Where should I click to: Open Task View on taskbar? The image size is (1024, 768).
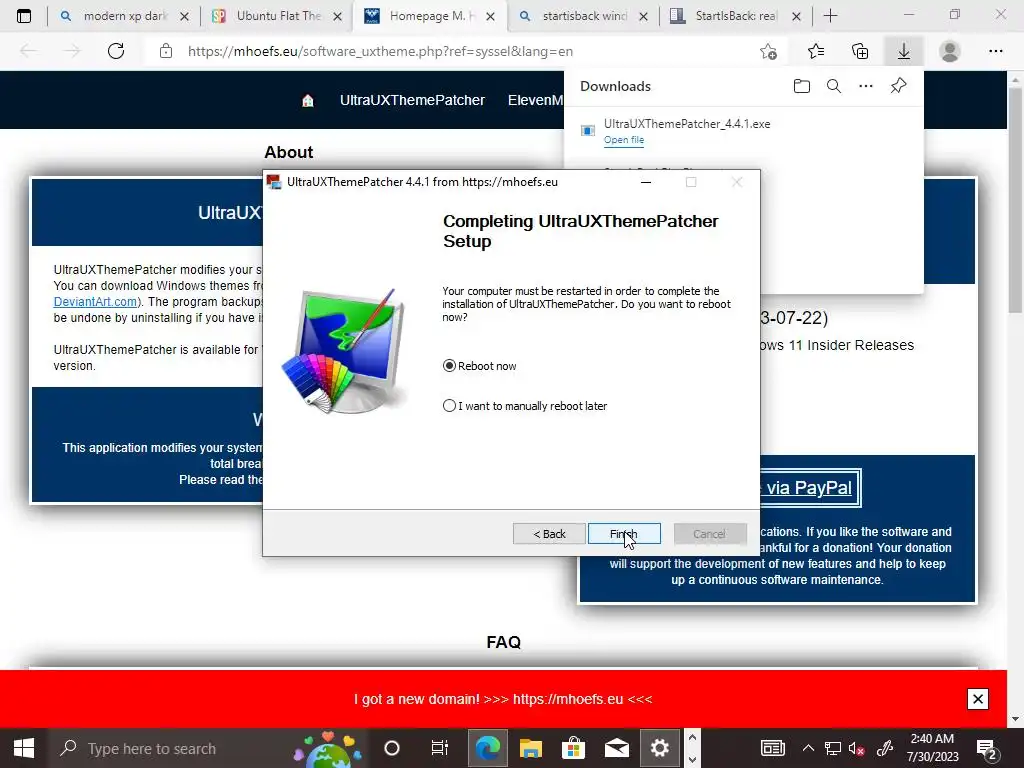point(440,748)
